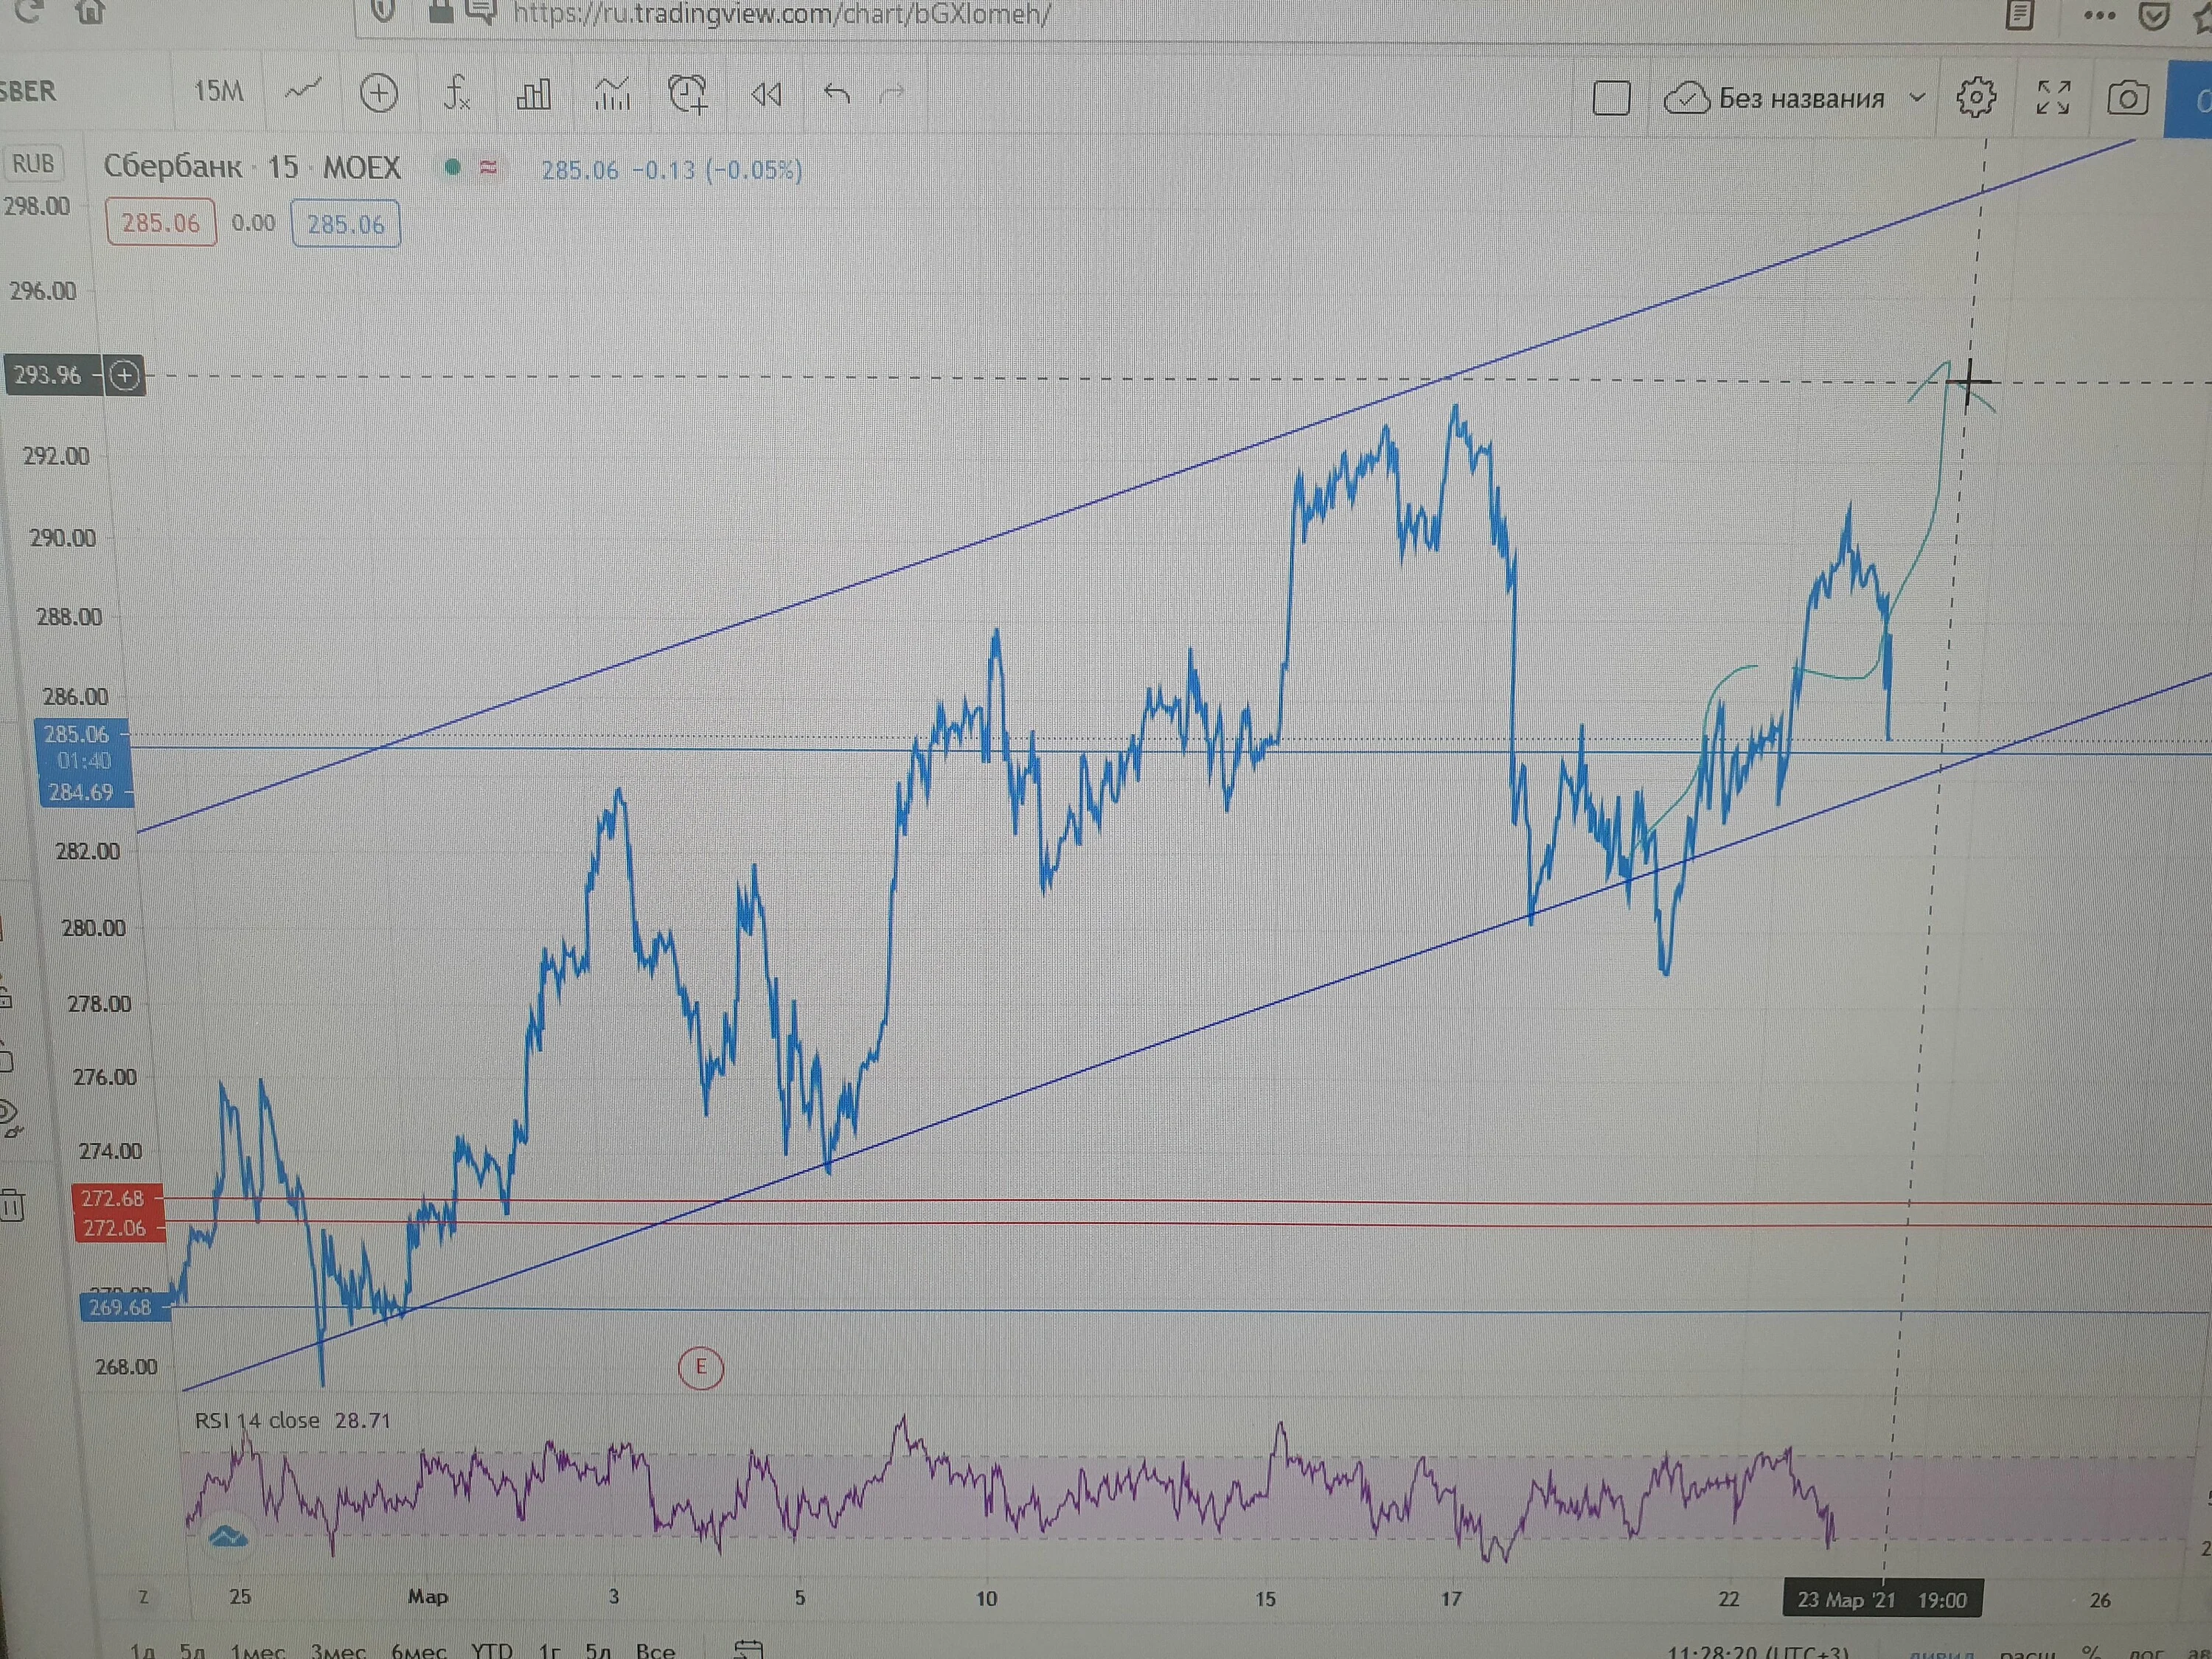The width and height of the screenshot is (2212, 1659).
Task: Open the indicator templates icon
Action: (x=611, y=94)
